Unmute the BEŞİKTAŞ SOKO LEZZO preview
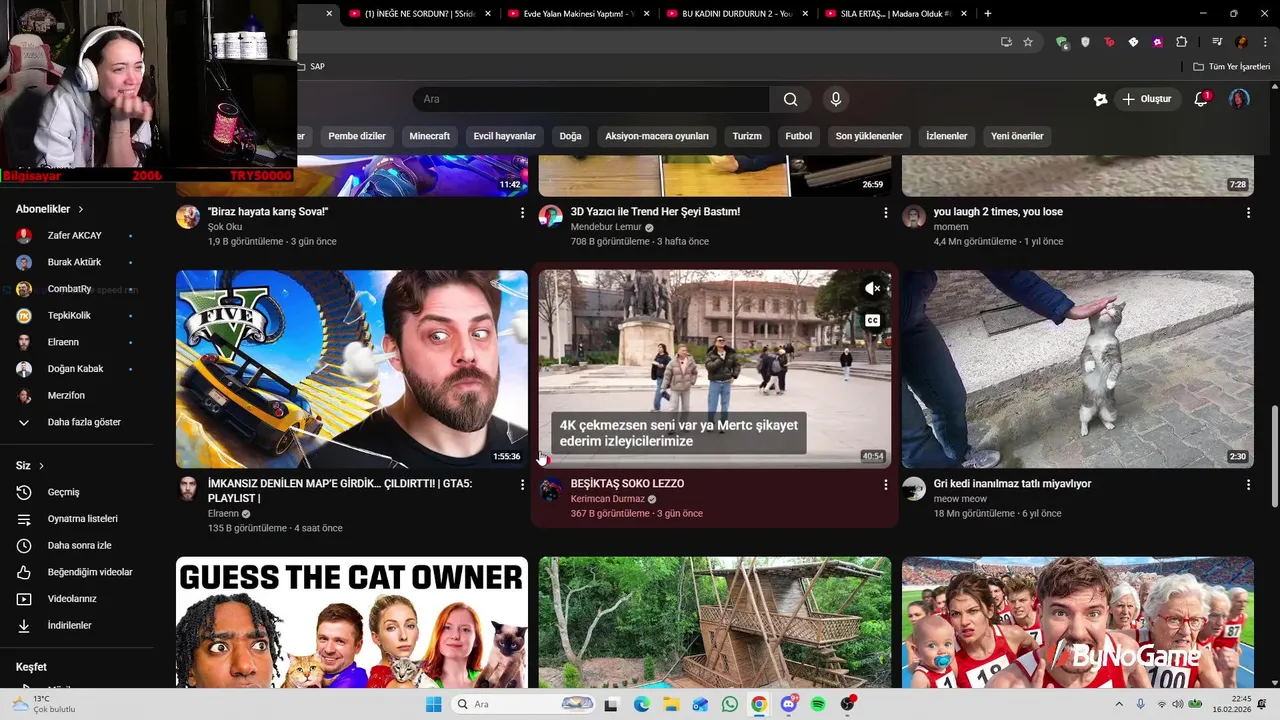 (873, 289)
